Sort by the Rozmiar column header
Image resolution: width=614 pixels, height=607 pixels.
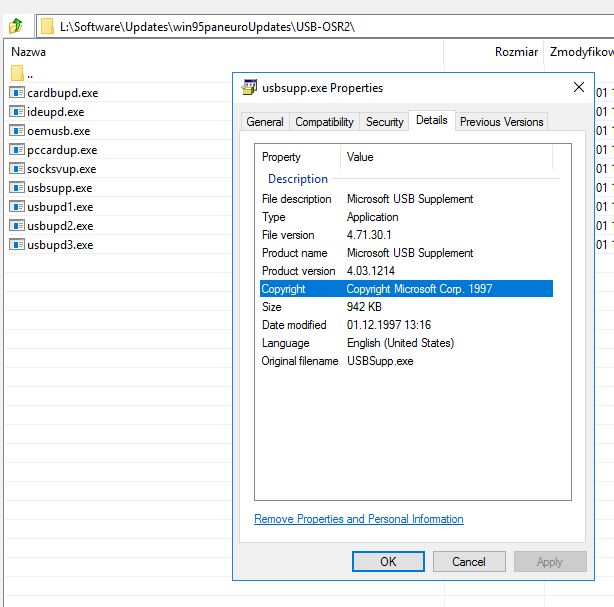tap(493, 52)
